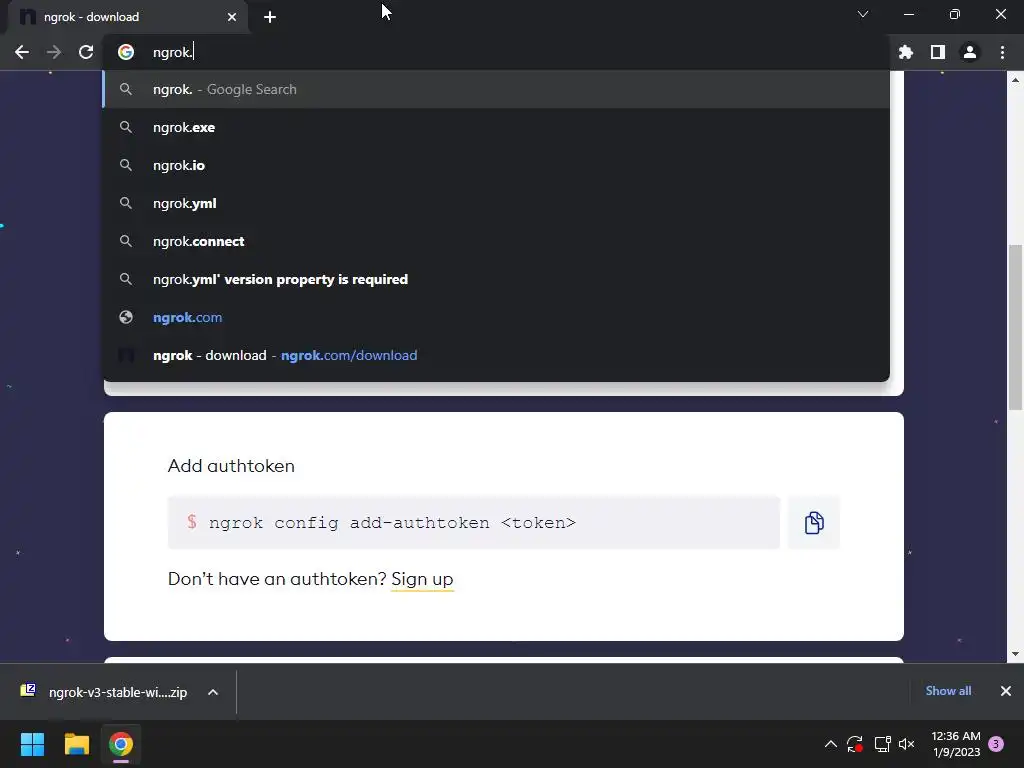Click the Google icon in address bar

[126, 52]
